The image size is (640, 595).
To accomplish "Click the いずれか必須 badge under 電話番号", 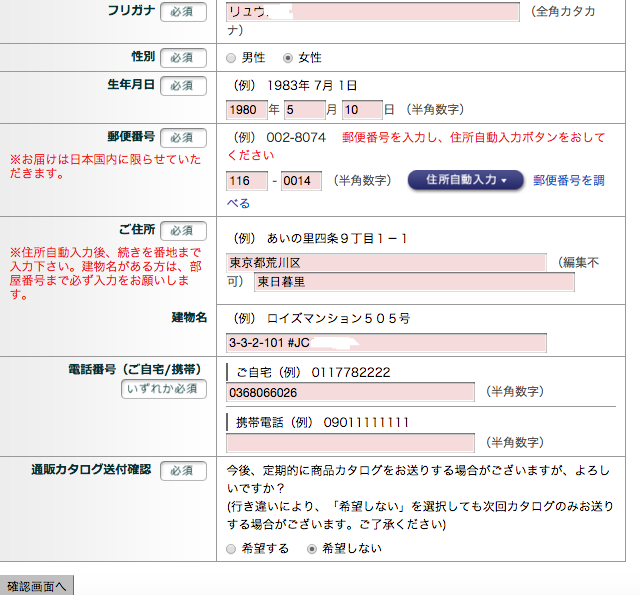I will (x=164, y=389).
